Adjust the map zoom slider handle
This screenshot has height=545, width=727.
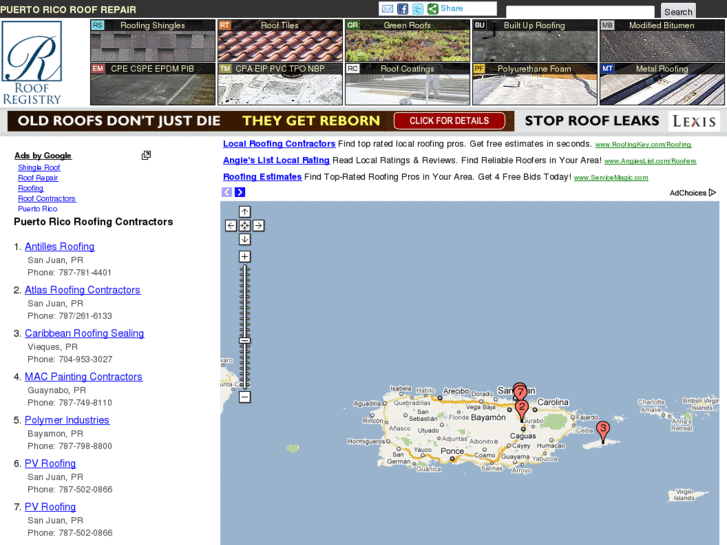point(245,340)
